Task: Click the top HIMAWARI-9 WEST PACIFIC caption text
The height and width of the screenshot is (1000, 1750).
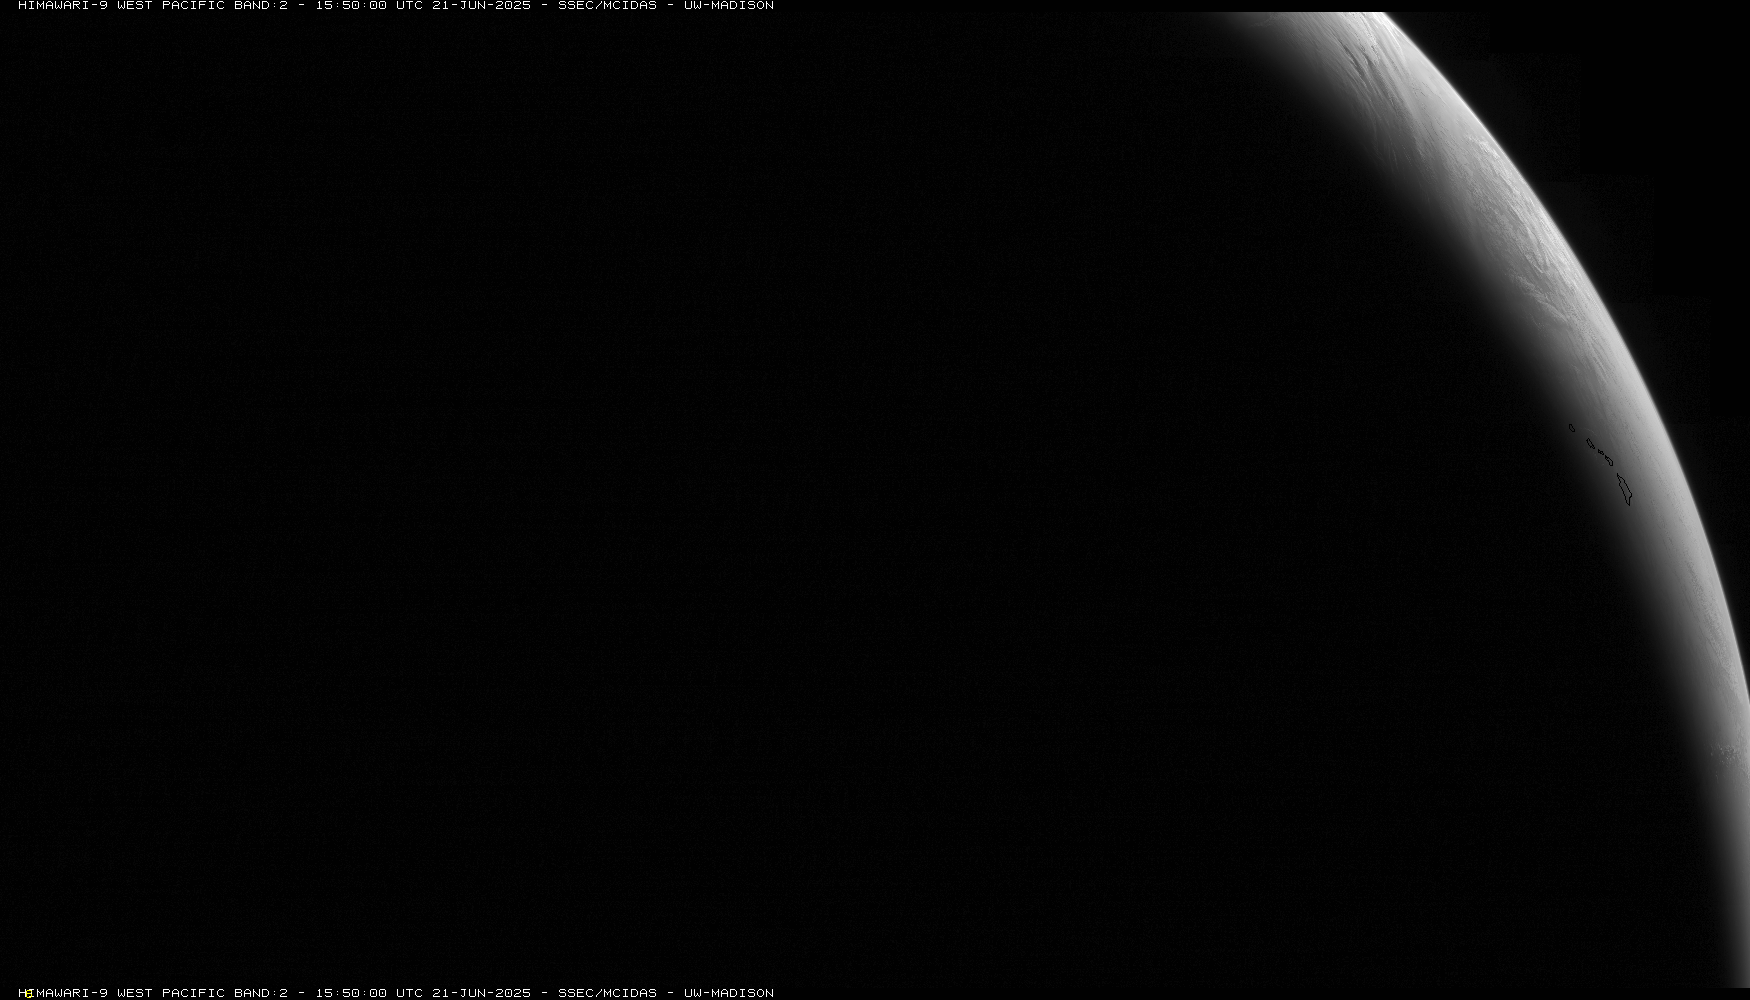Action: coord(396,5)
